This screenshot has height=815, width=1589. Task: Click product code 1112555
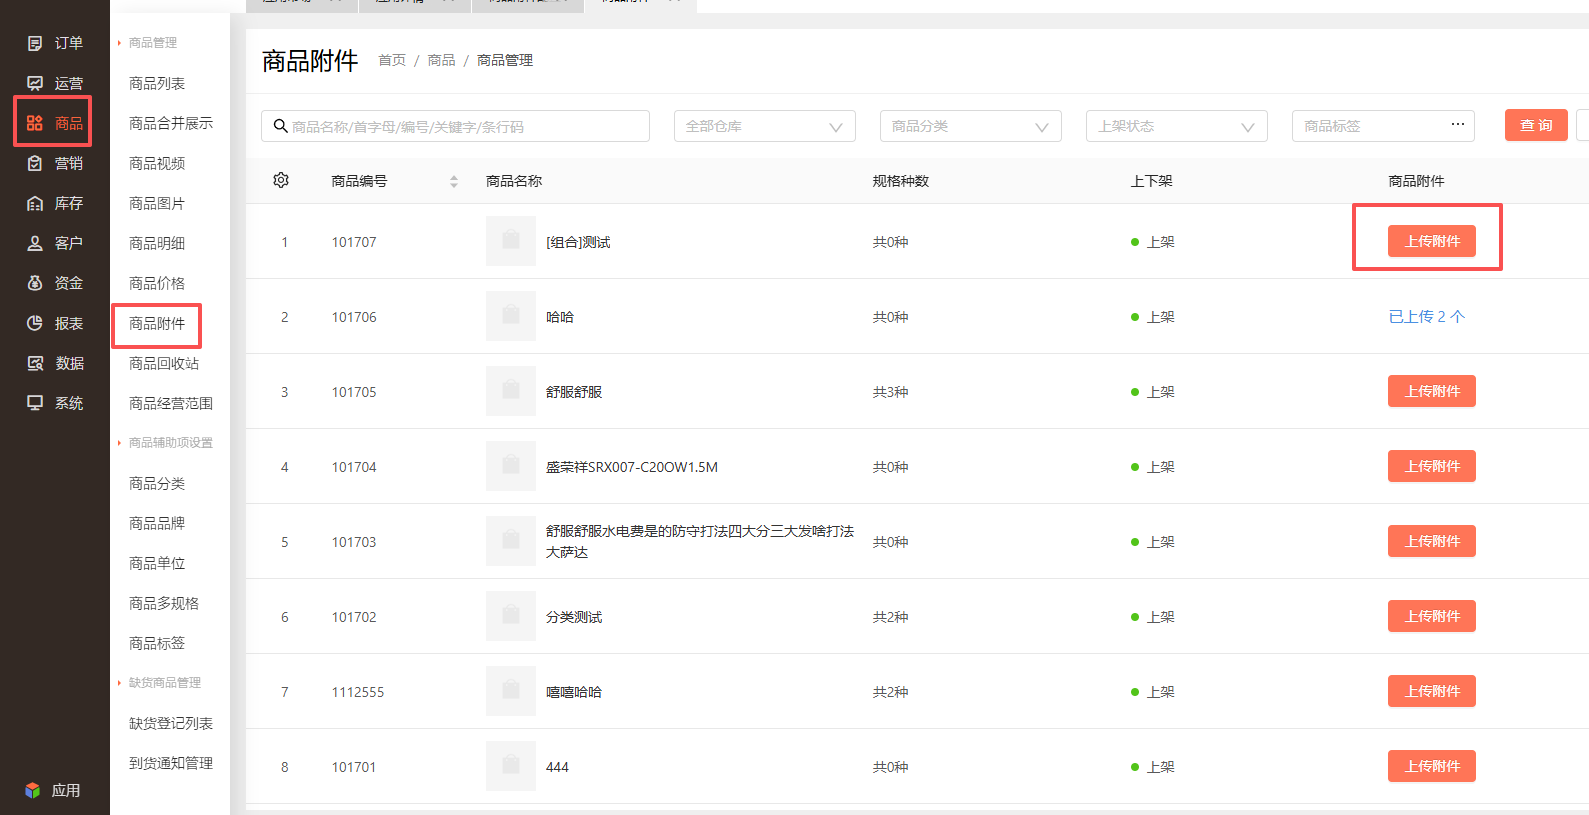pyautogui.click(x=358, y=692)
